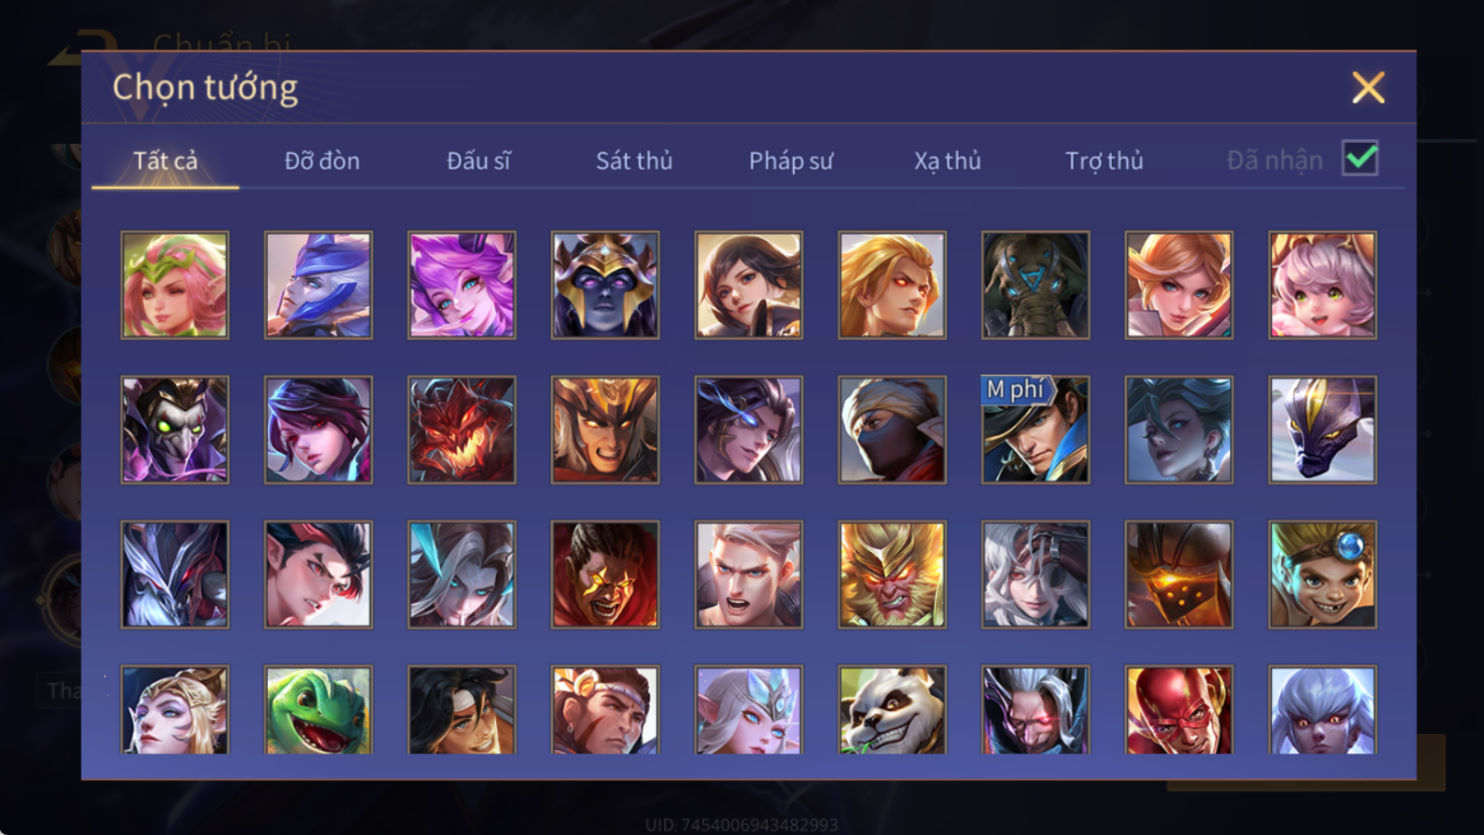Screen dimensions: 1484x835
Task: Choose the red-masked speedster hero portrait
Action: coord(1179,710)
